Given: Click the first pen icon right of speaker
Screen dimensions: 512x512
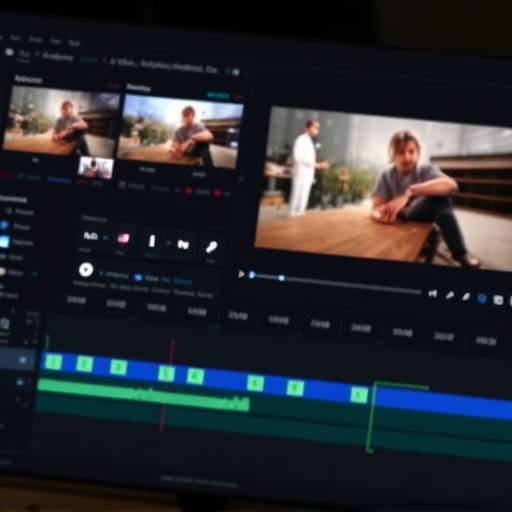Looking at the screenshot, I should coord(450,295).
